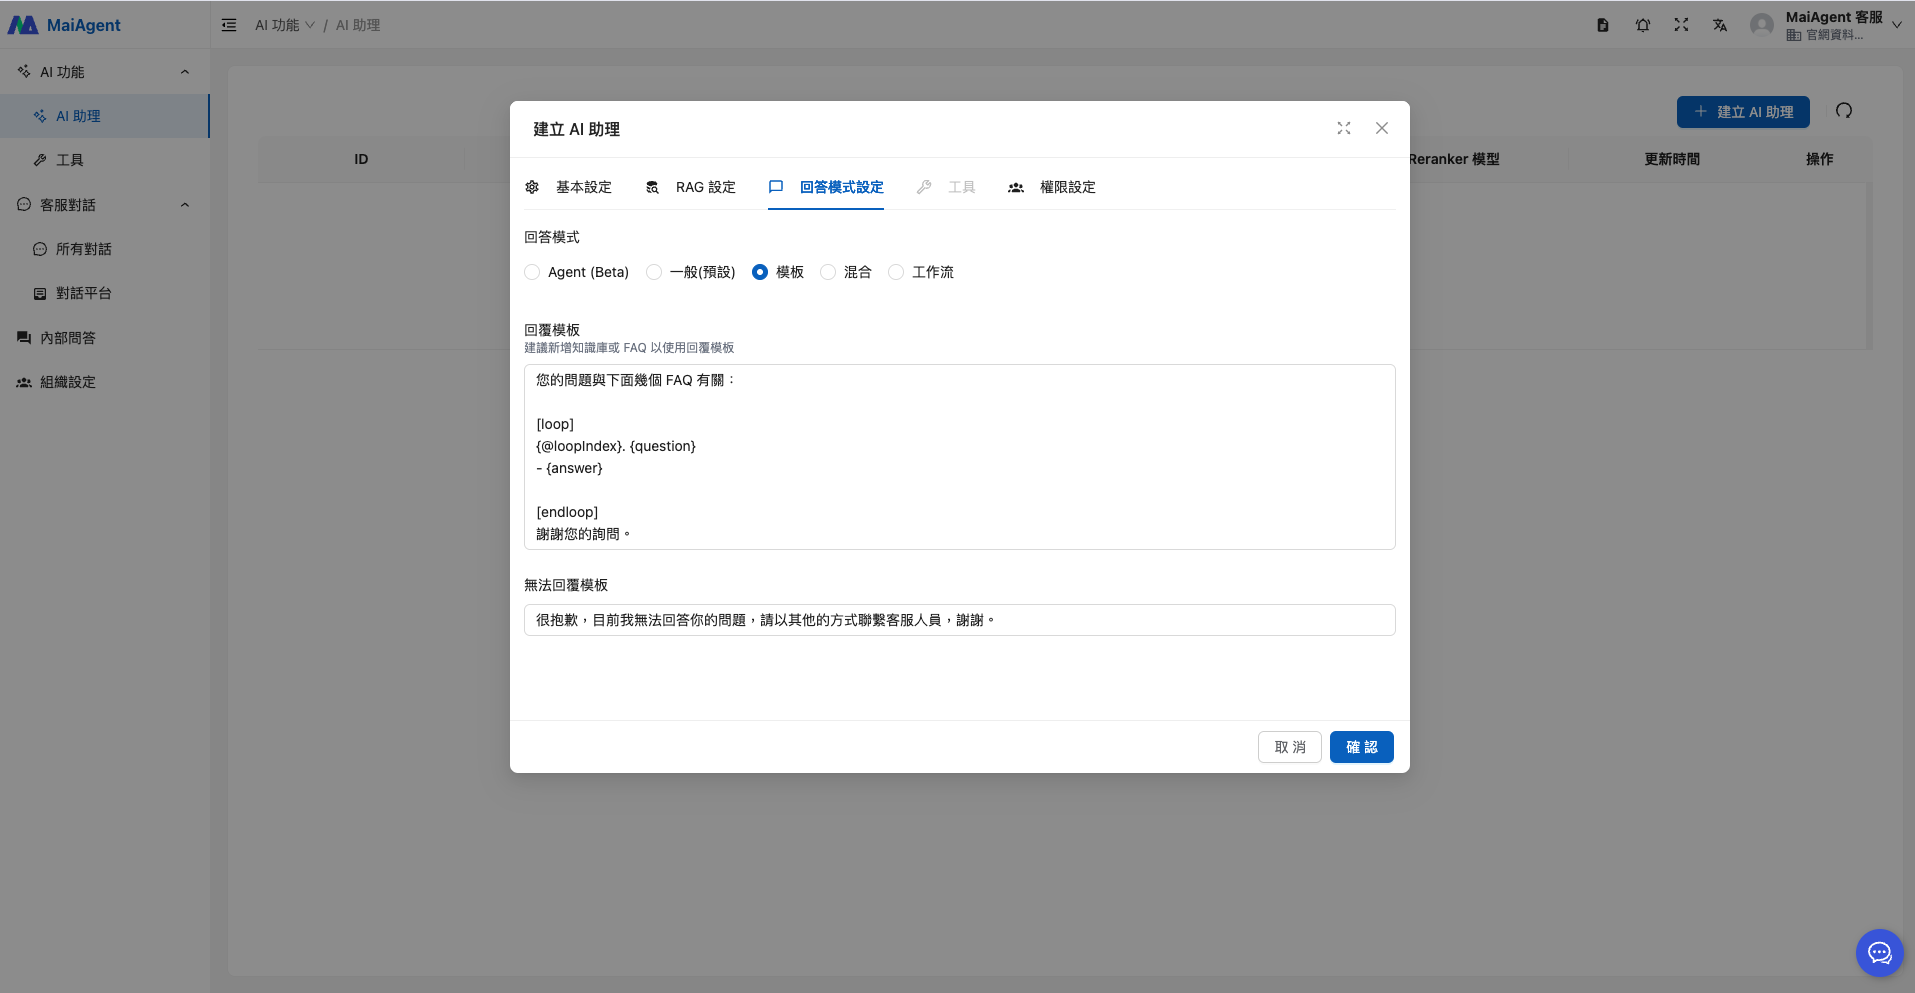Viewport: 1915px width, 993px height.
Task: Toggle fullscreen mode icon in header
Action: coord(1682,25)
